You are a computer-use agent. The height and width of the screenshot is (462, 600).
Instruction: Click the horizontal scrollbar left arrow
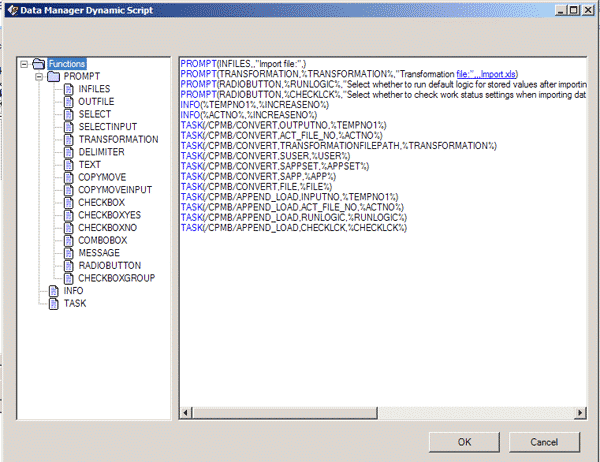[x=186, y=413]
